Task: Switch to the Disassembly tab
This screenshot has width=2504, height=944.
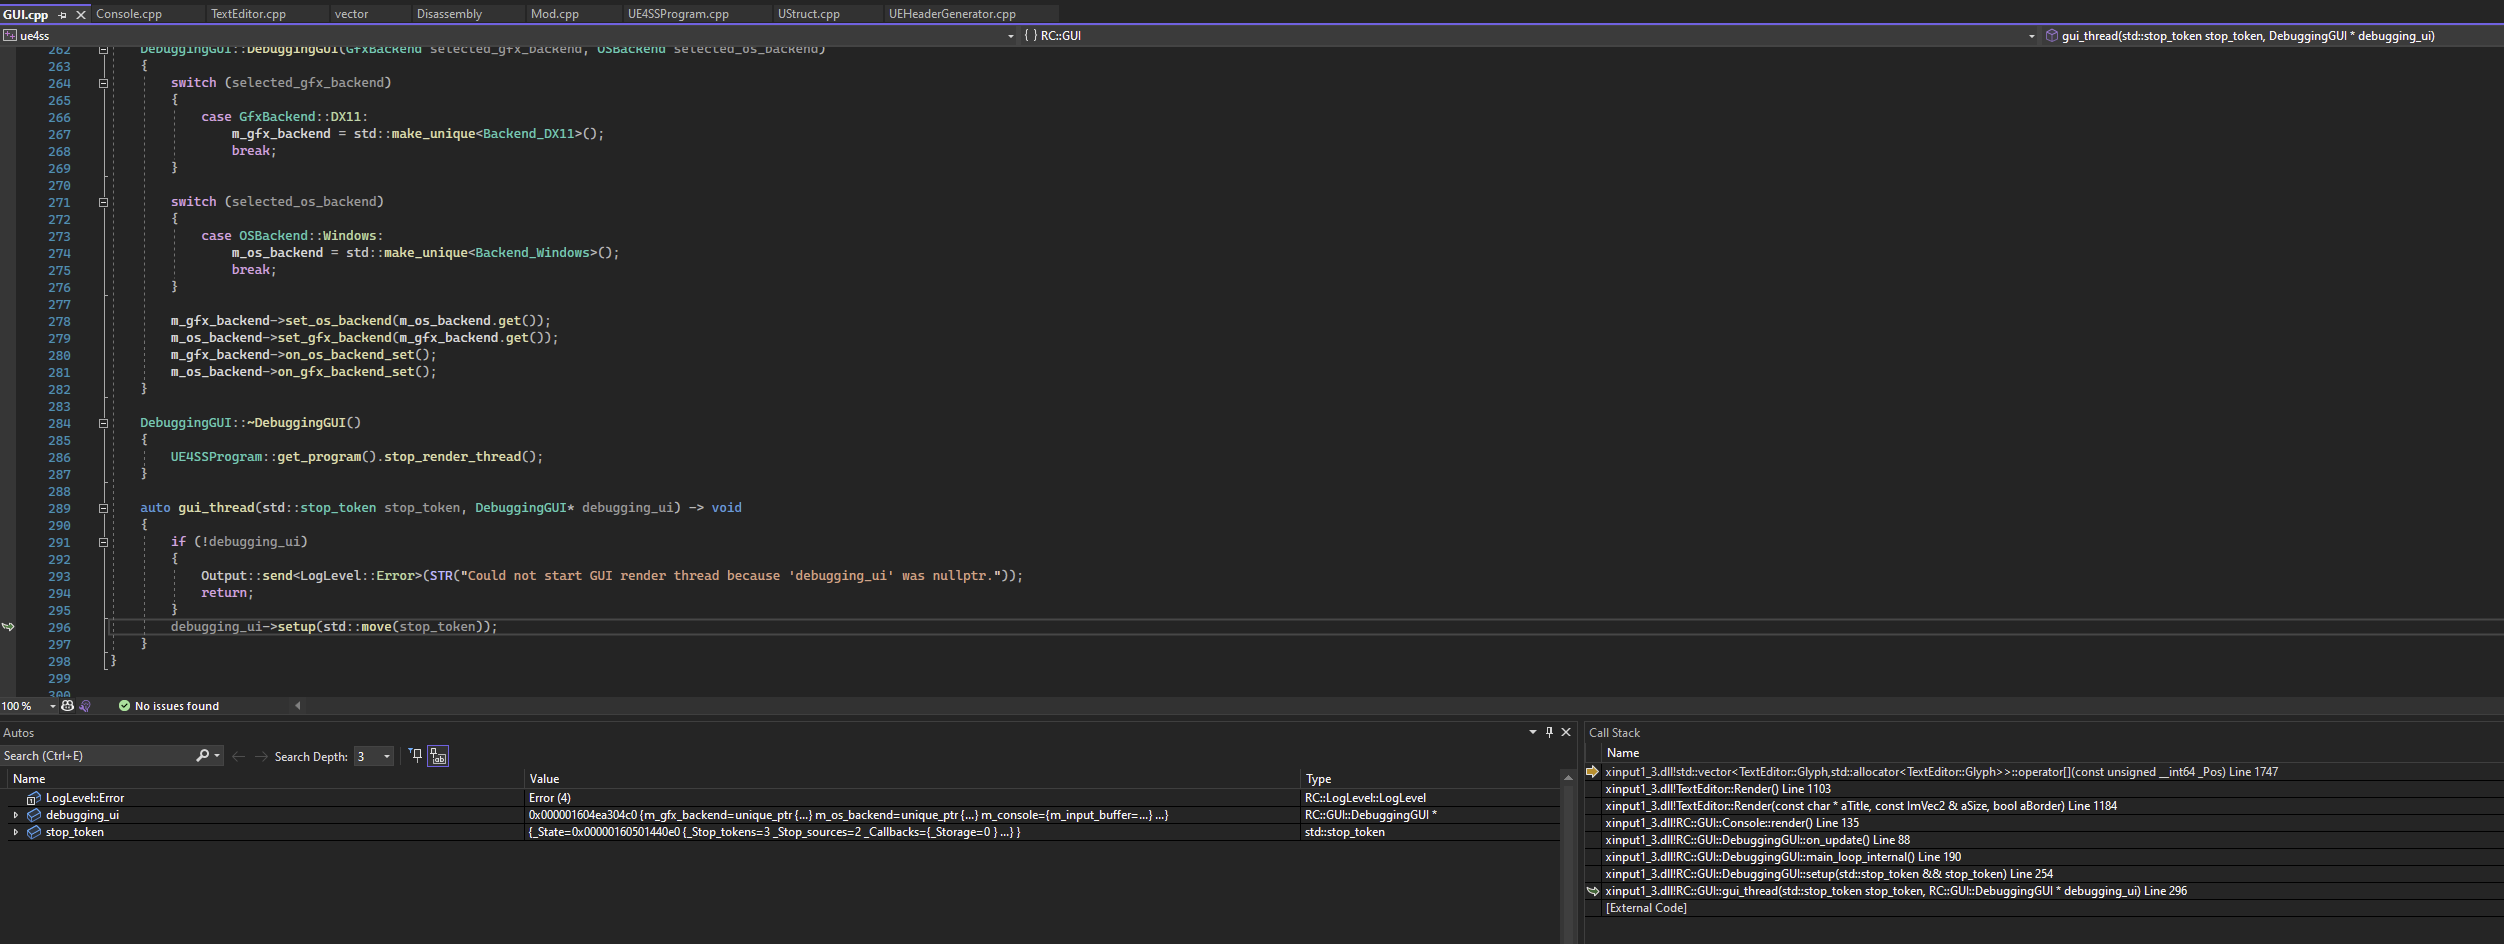Action: click(452, 13)
